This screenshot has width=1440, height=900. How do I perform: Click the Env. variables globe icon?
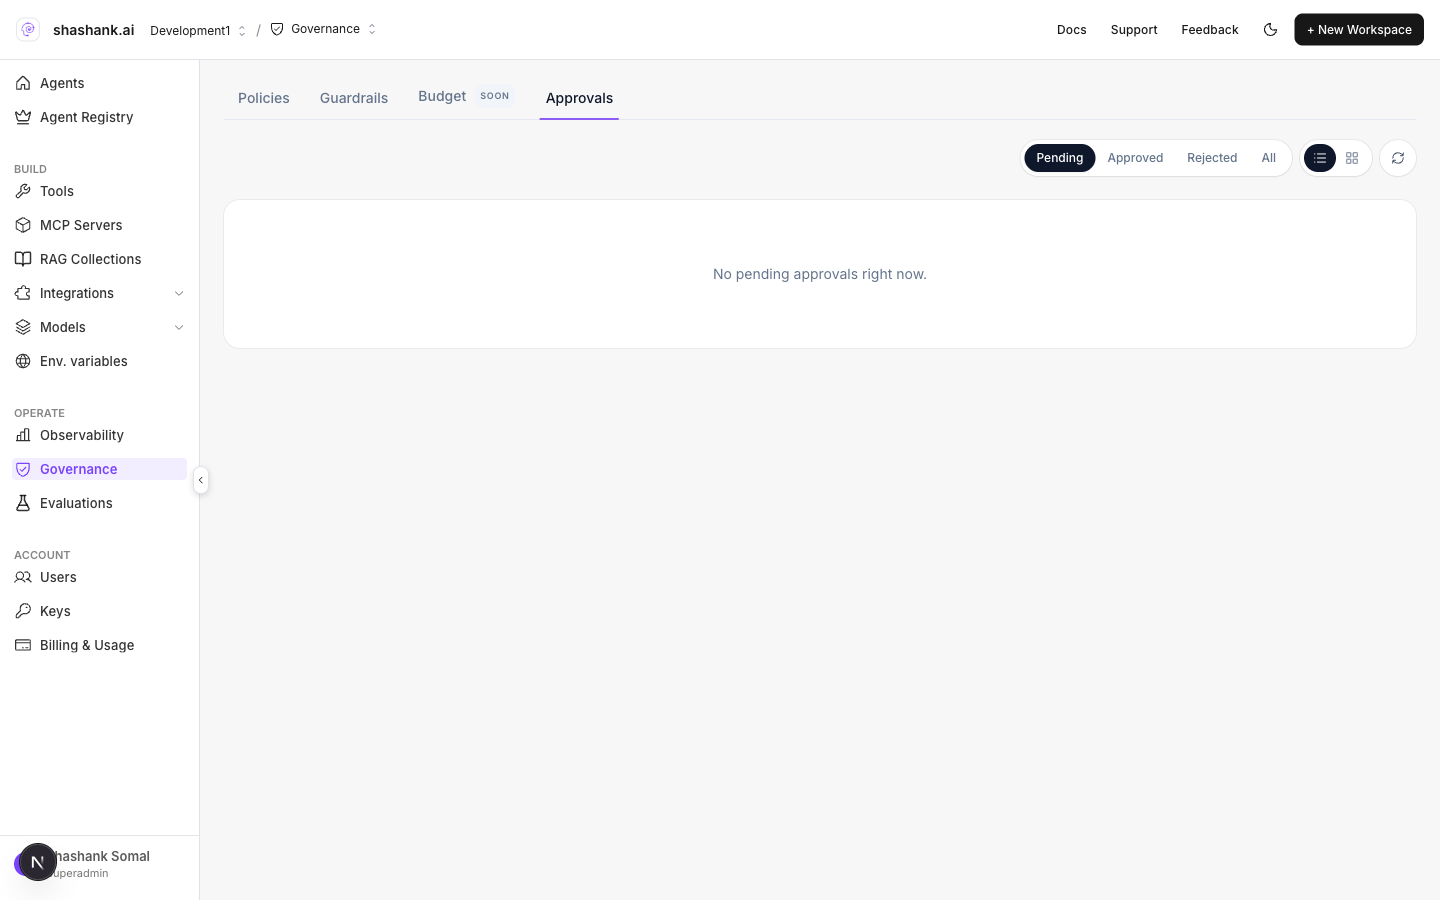click(x=23, y=361)
